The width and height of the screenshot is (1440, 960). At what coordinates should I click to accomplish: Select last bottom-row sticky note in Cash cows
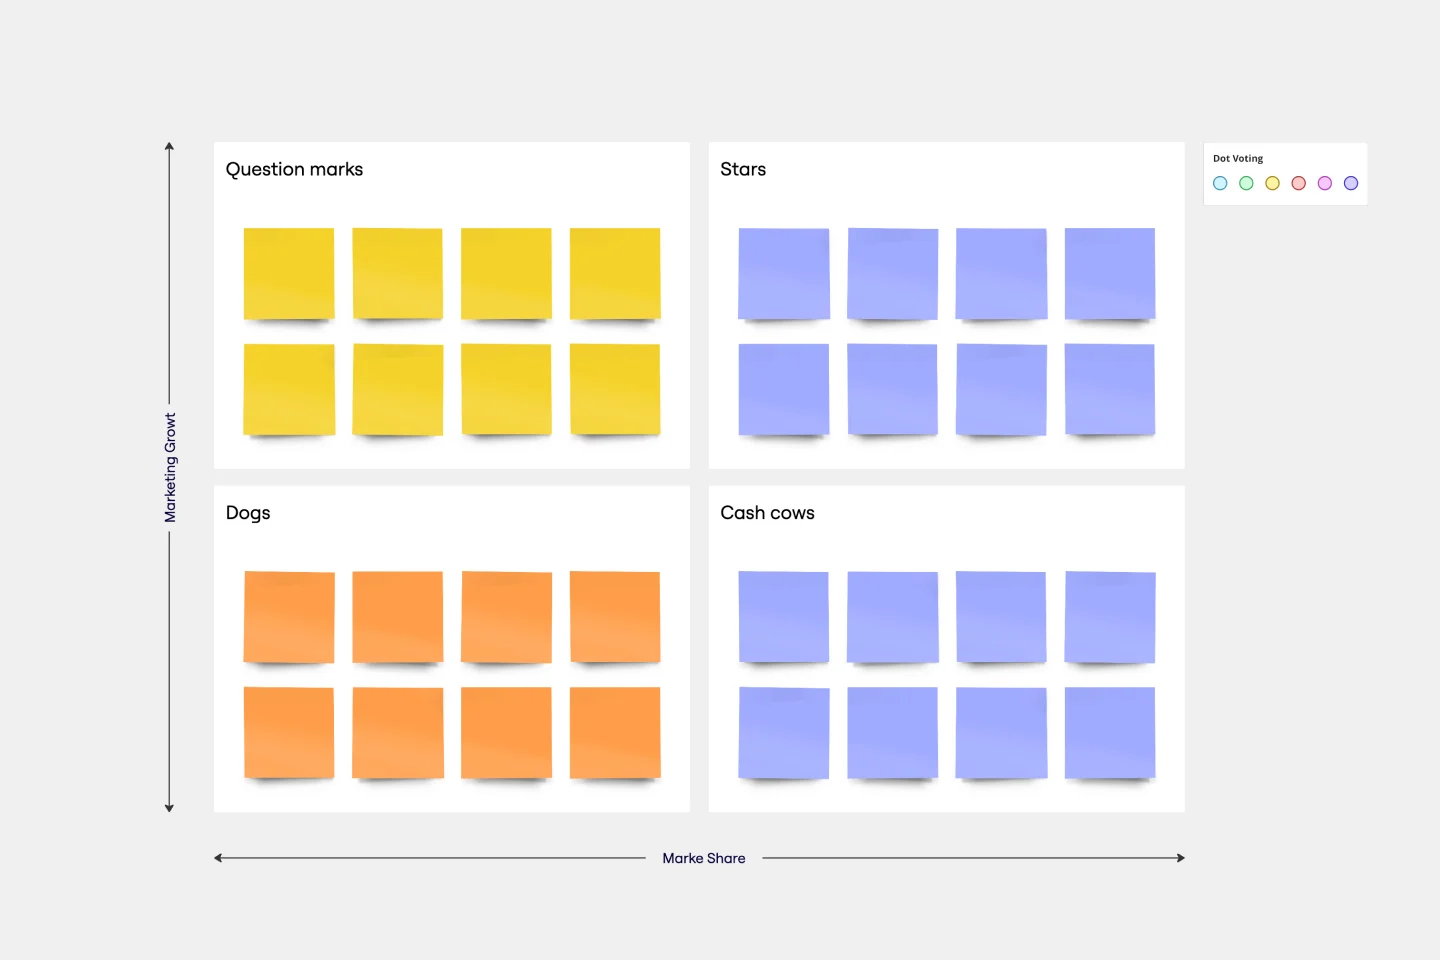pos(1110,733)
